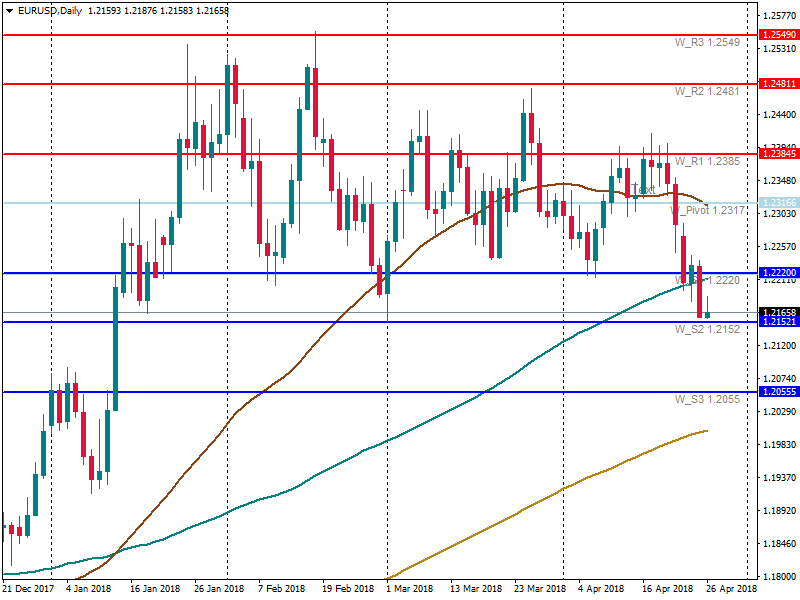Screen dimensions: 800x600
Task: Click the red 1.23845 price tag
Action: coord(779,154)
